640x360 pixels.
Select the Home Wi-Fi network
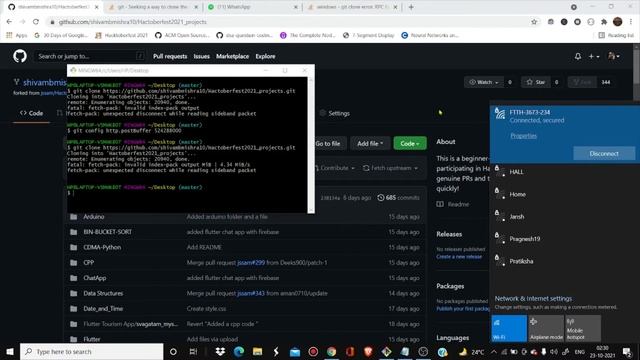564,194
